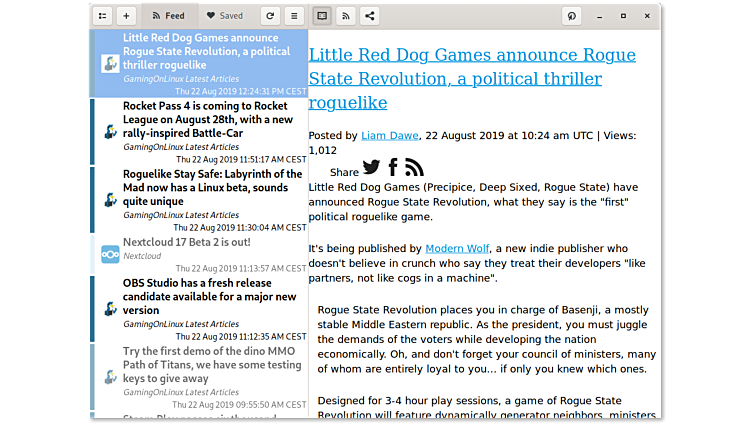Select the OBS Studio release candidate article
The width and height of the screenshot is (752, 423).
[x=209, y=297]
